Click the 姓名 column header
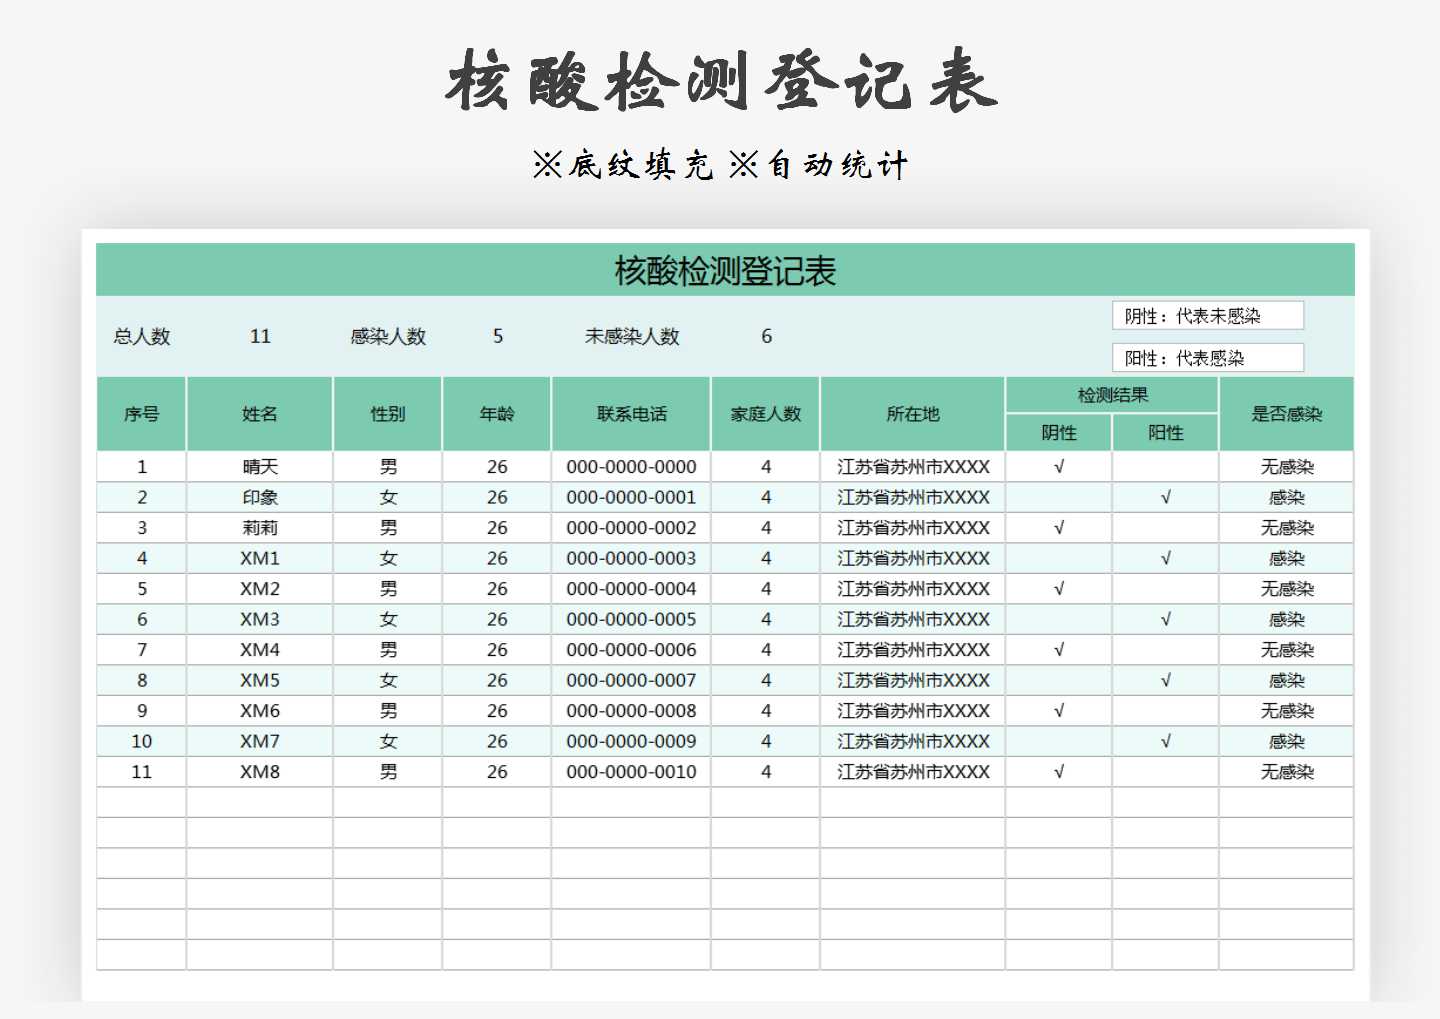 tap(258, 413)
